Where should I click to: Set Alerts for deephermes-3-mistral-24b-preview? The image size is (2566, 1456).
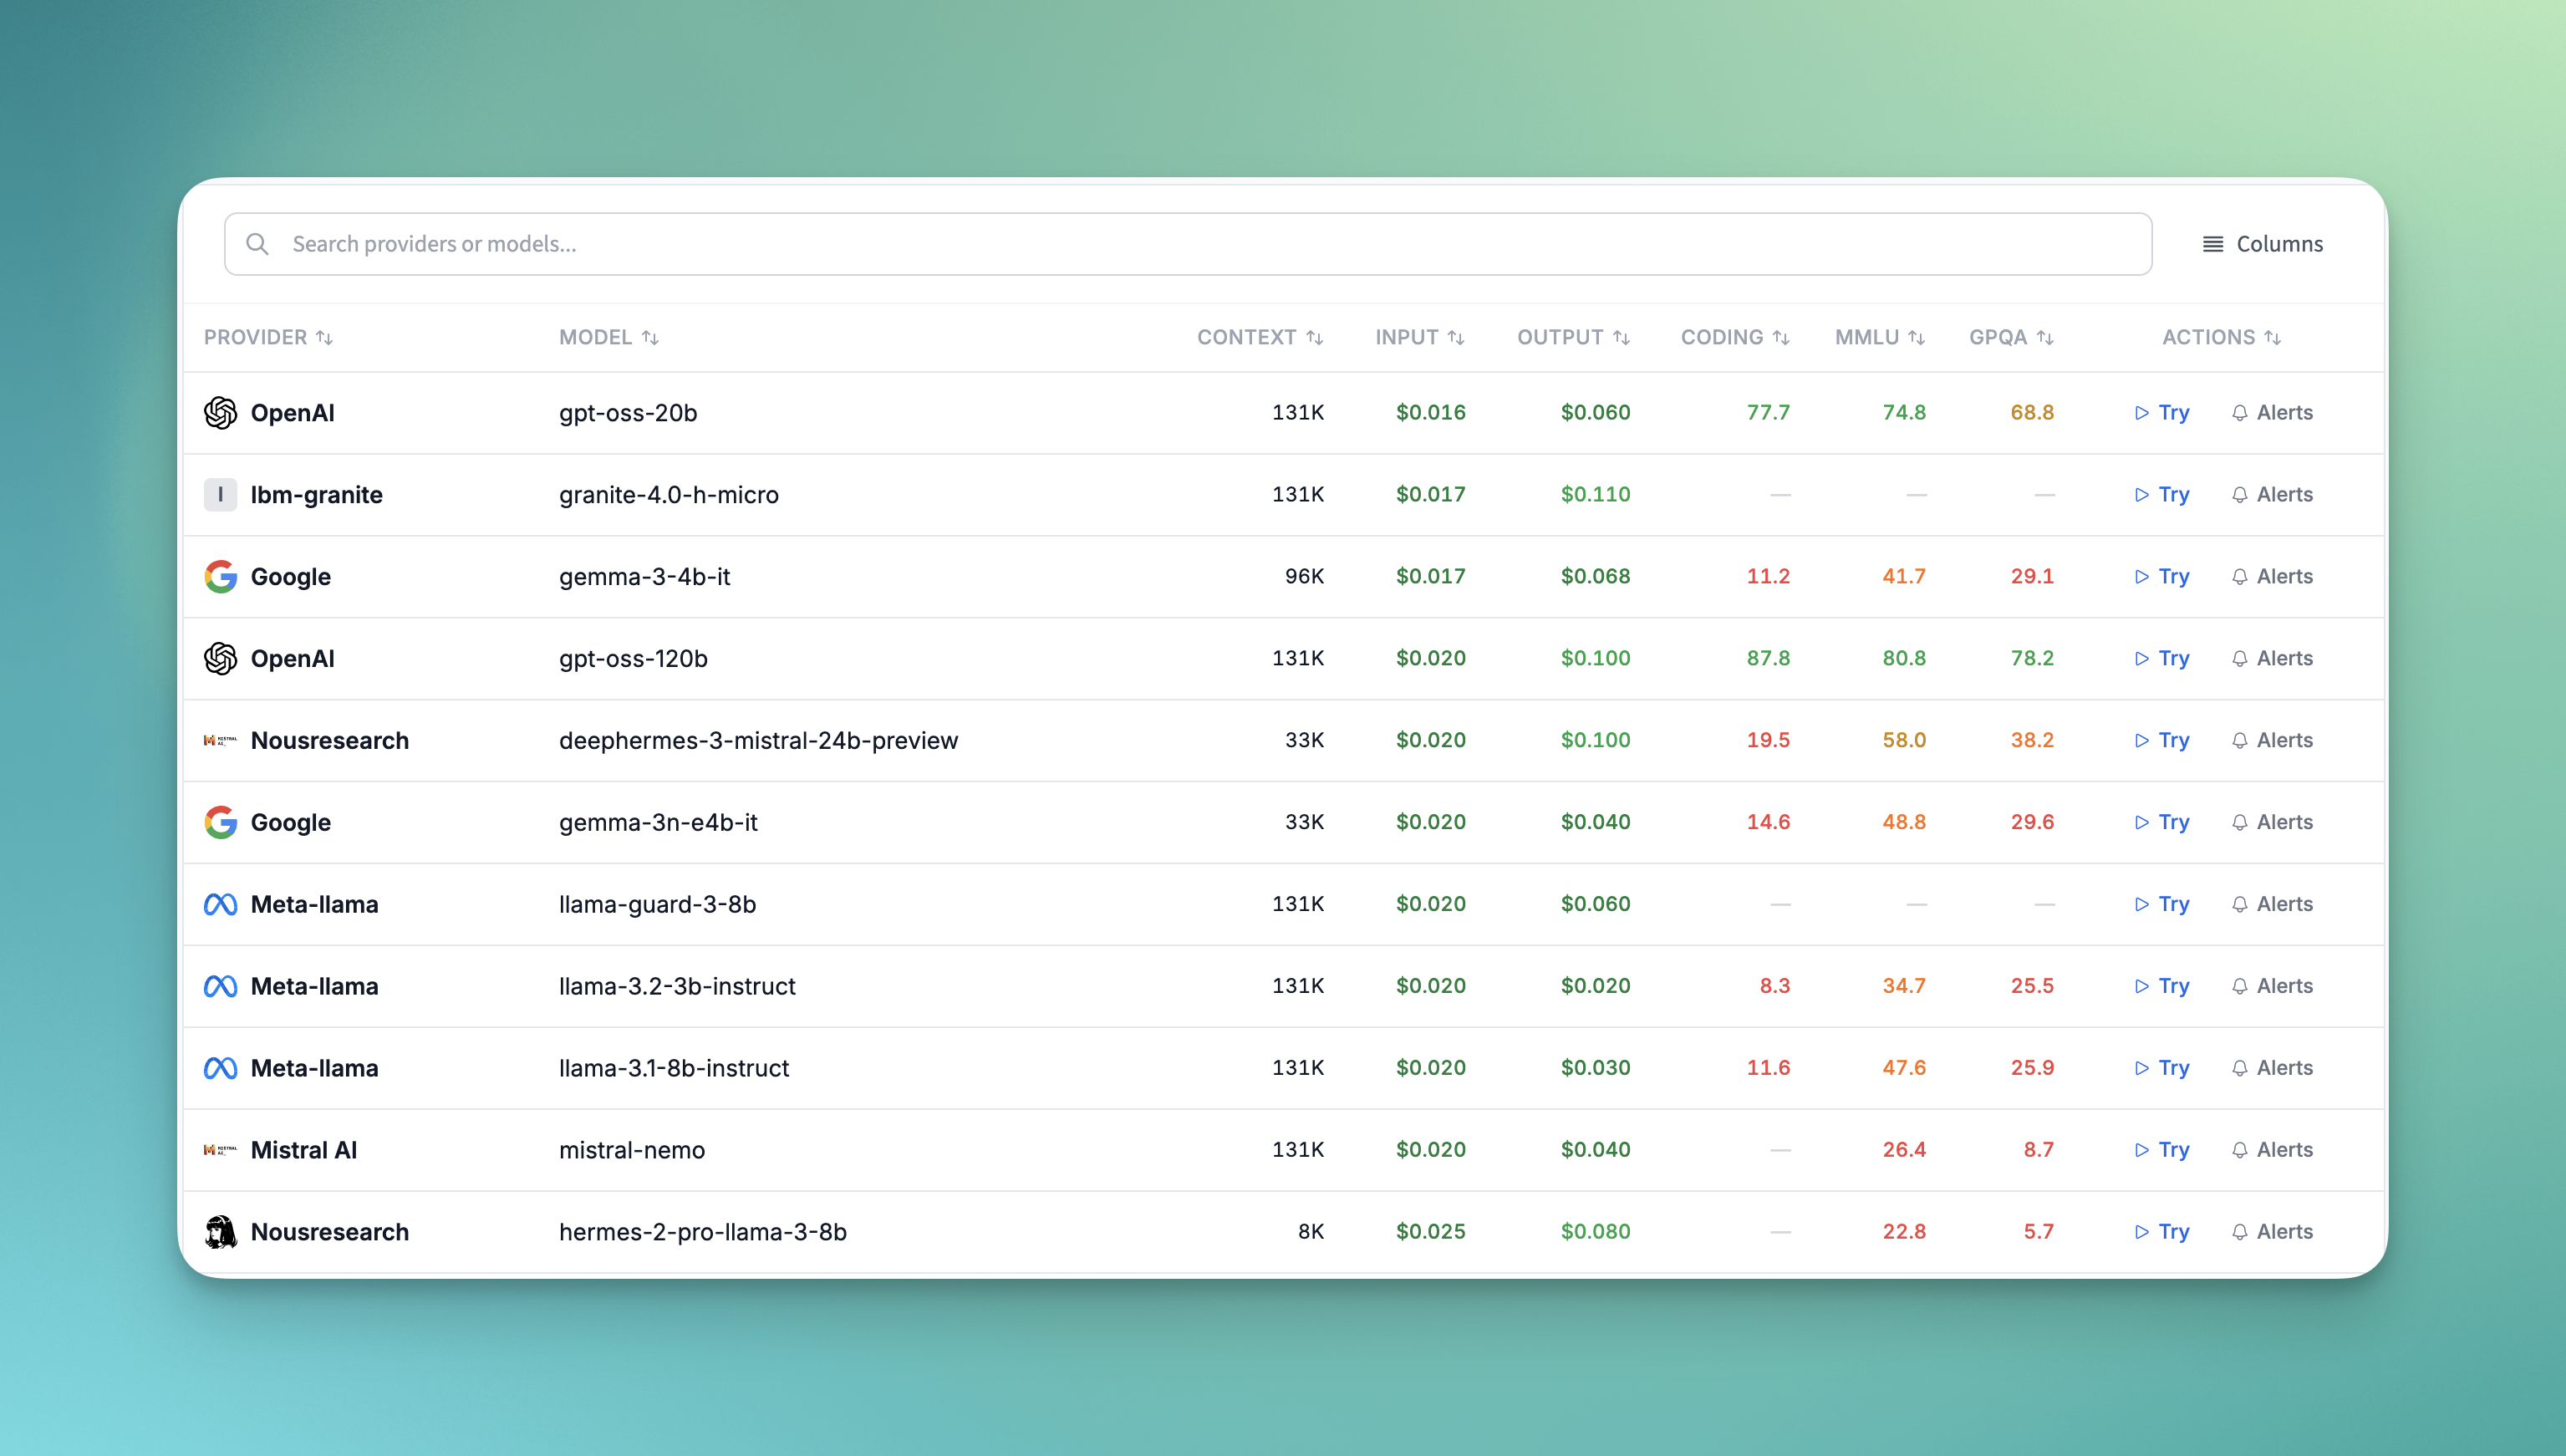tap(2282, 740)
